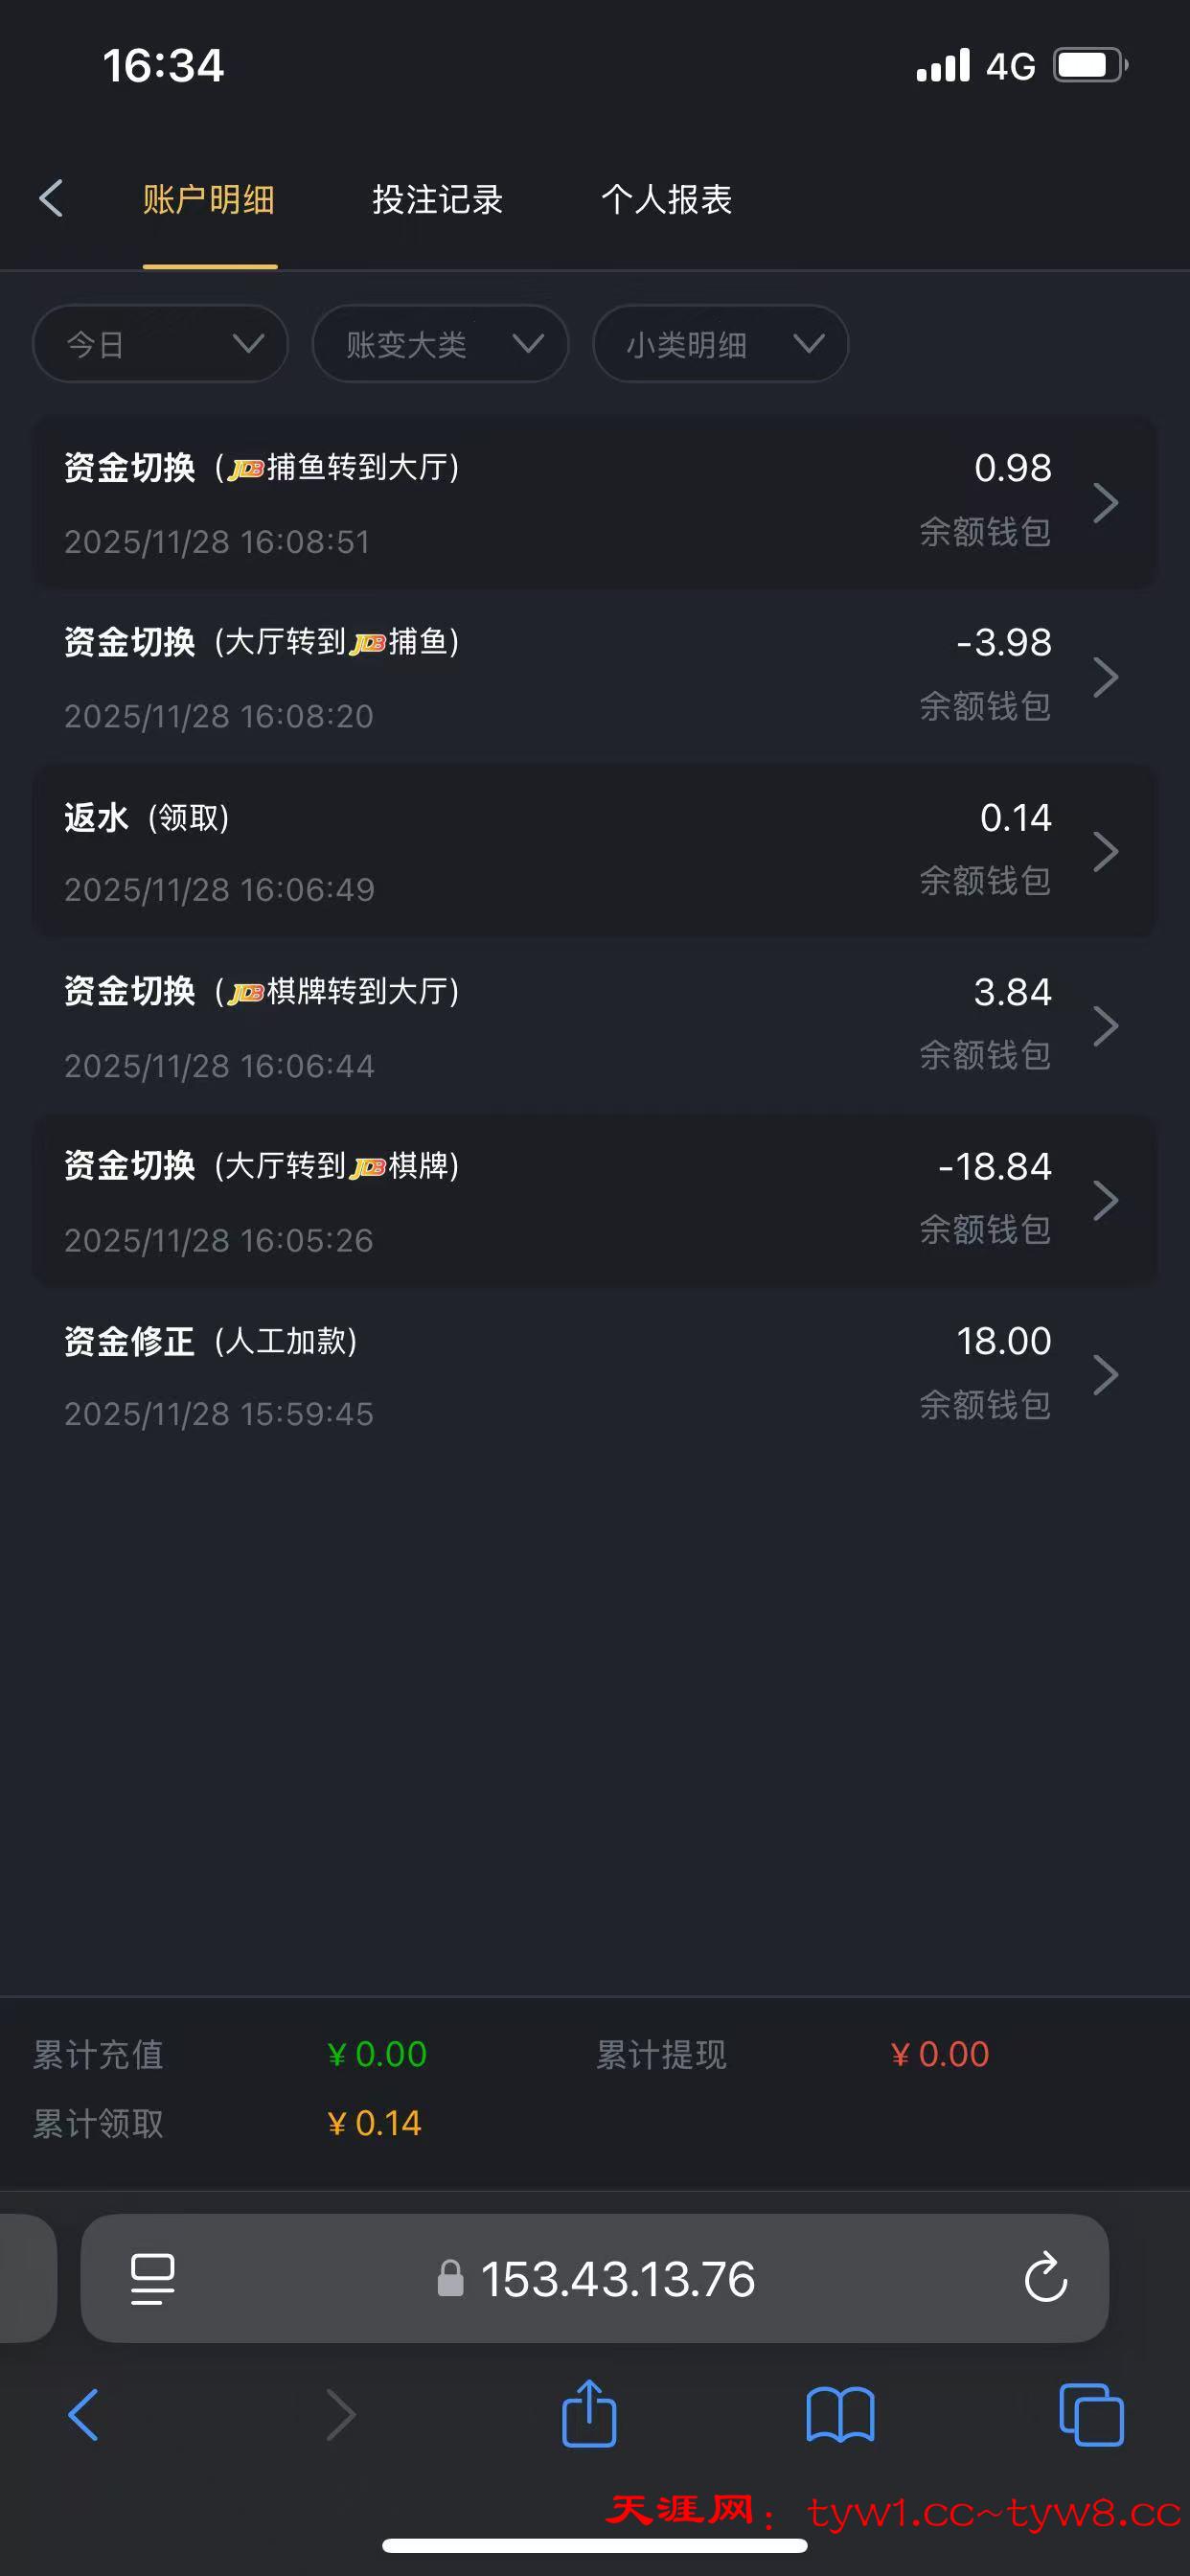This screenshot has height=2576, width=1190.
Task: Open the 返水 (领取) 0.14 record
Action: click(594, 852)
